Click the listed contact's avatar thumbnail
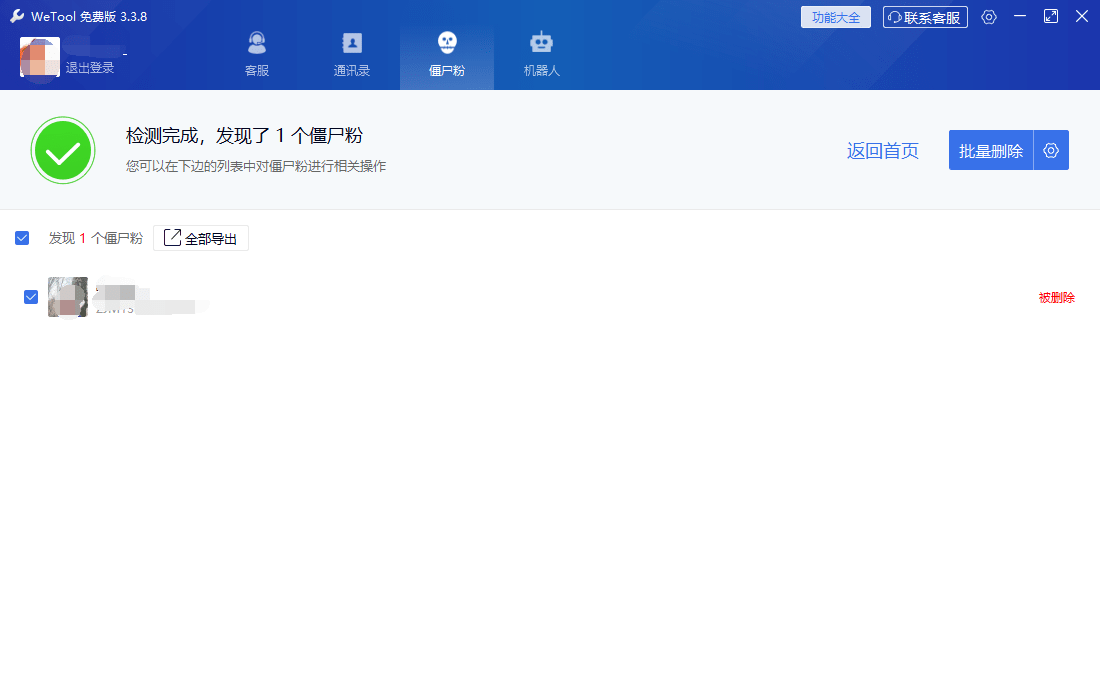1100x700 pixels. pyautogui.click(x=68, y=297)
